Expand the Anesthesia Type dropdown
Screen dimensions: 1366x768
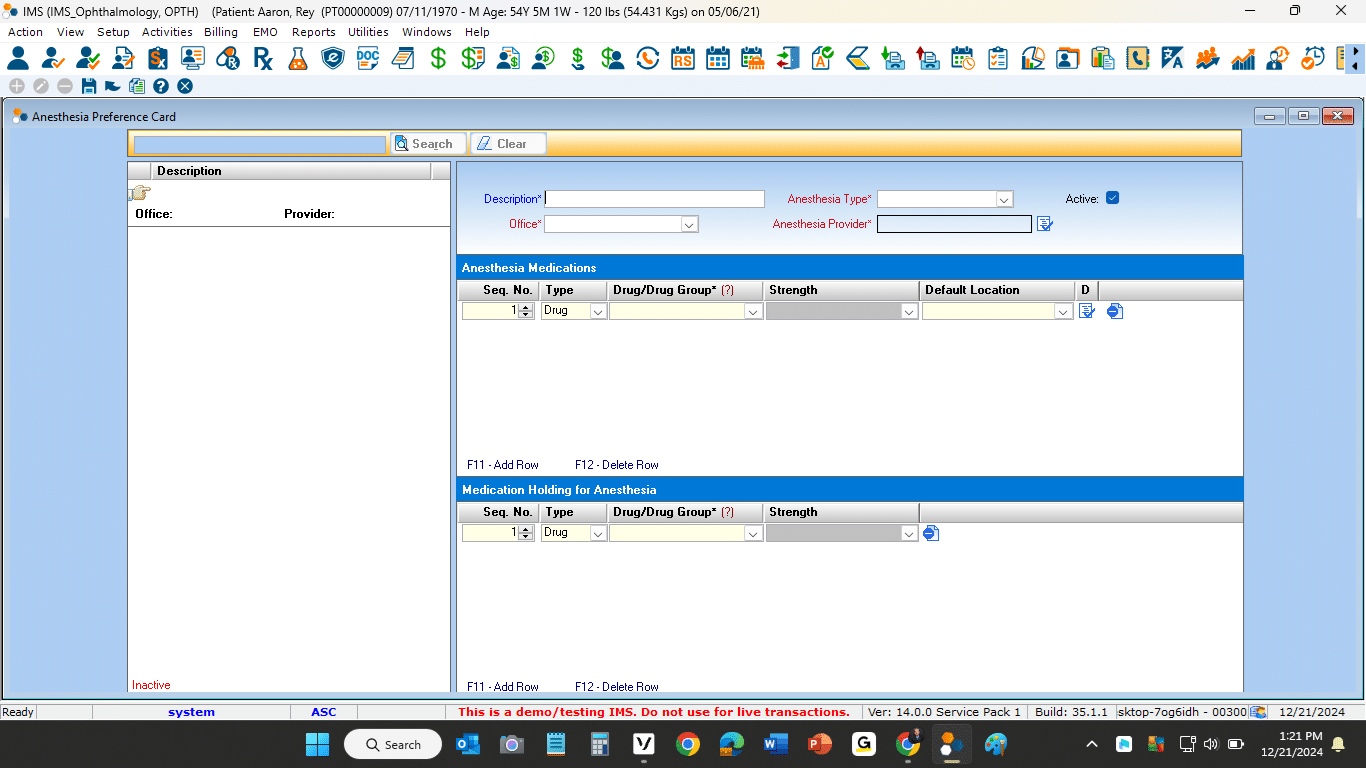pyautogui.click(x=1004, y=199)
